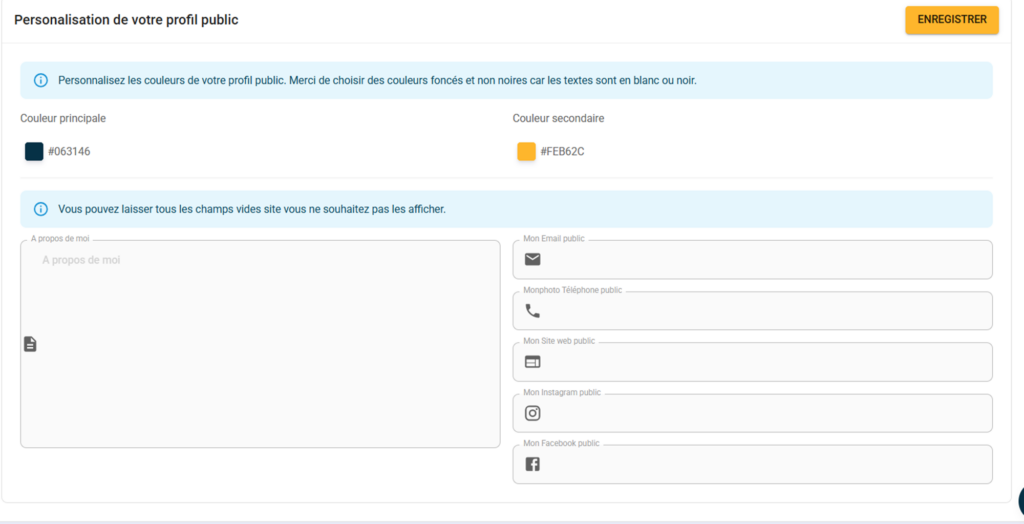Click the #063146 hex code text
1024x524 pixels.
coord(69,152)
